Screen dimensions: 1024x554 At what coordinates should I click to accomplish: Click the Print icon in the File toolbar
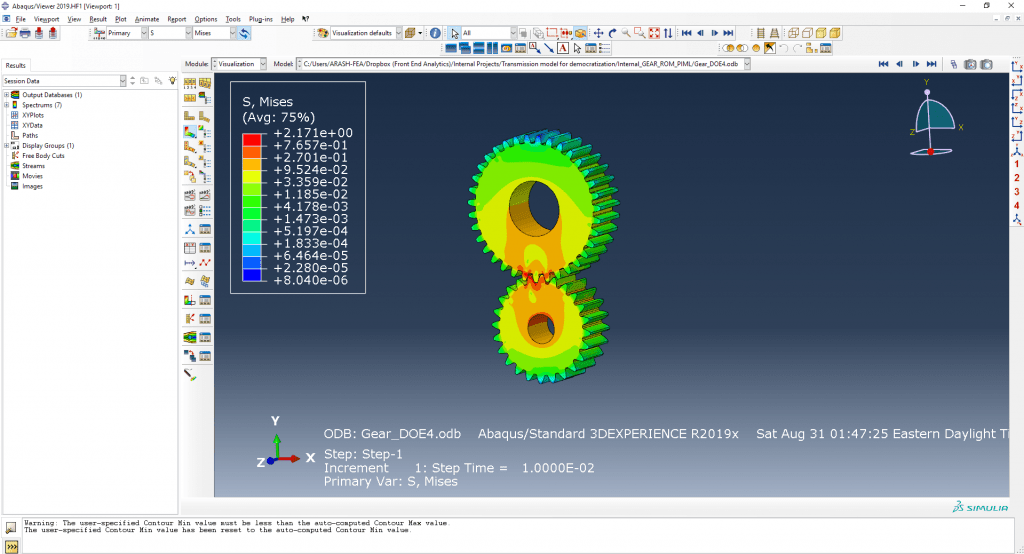pos(25,33)
